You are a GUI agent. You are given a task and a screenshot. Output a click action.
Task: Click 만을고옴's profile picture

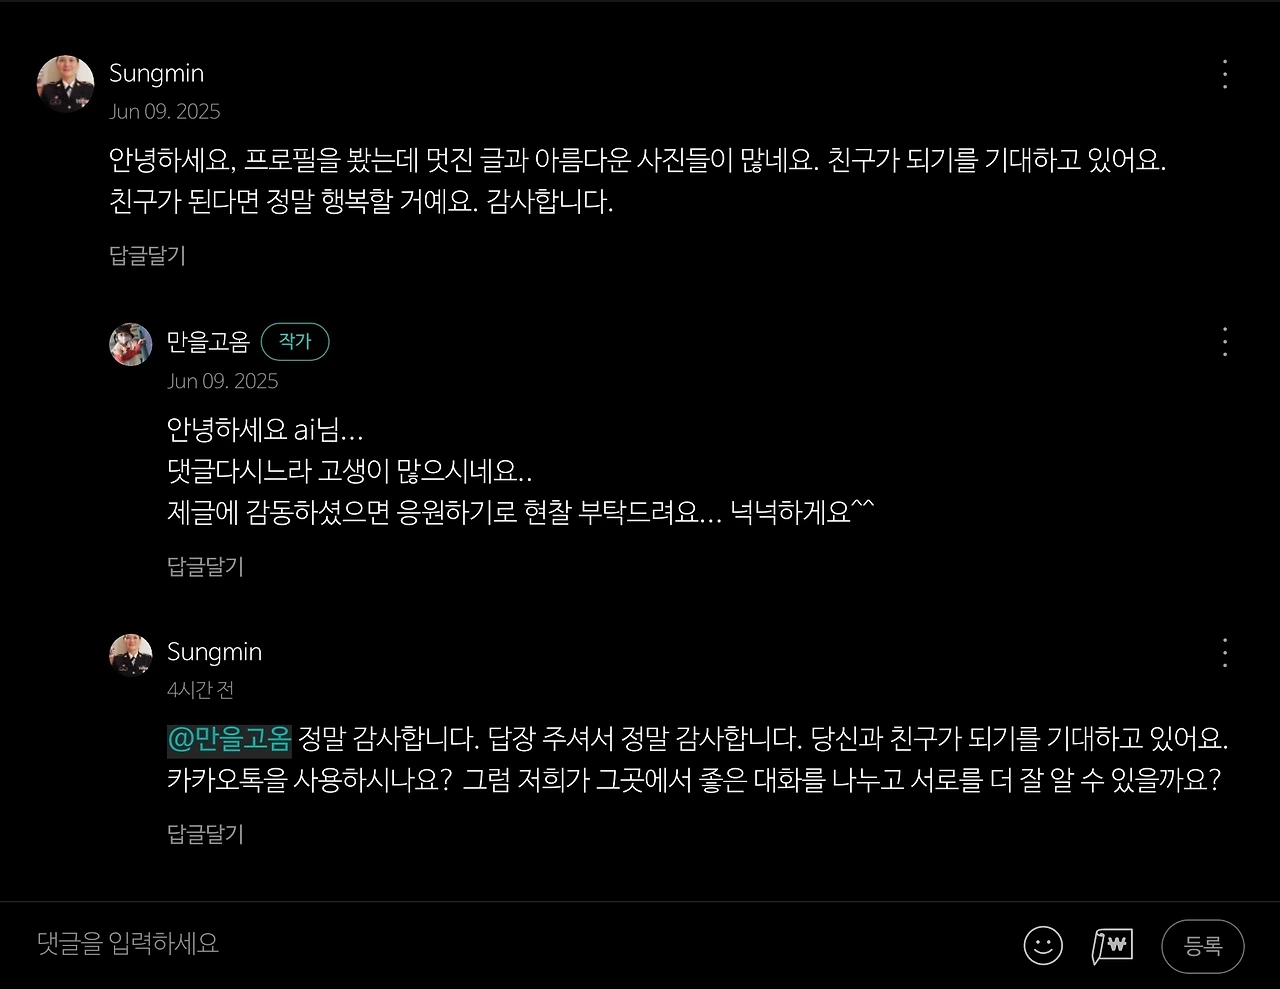pyautogui.click(x=131, y=345)
